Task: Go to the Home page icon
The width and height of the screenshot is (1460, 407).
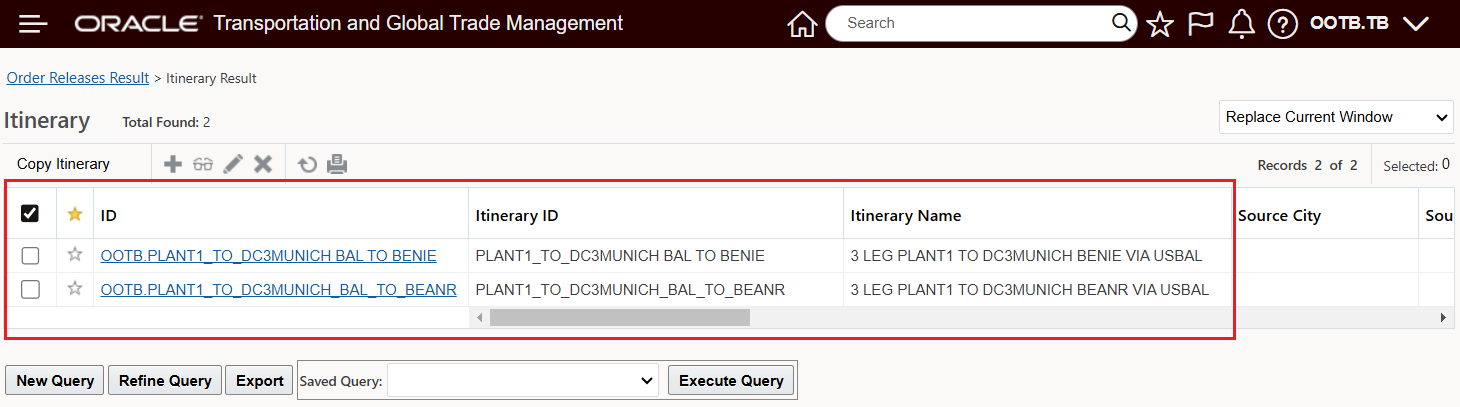Action: coord(802,24)
